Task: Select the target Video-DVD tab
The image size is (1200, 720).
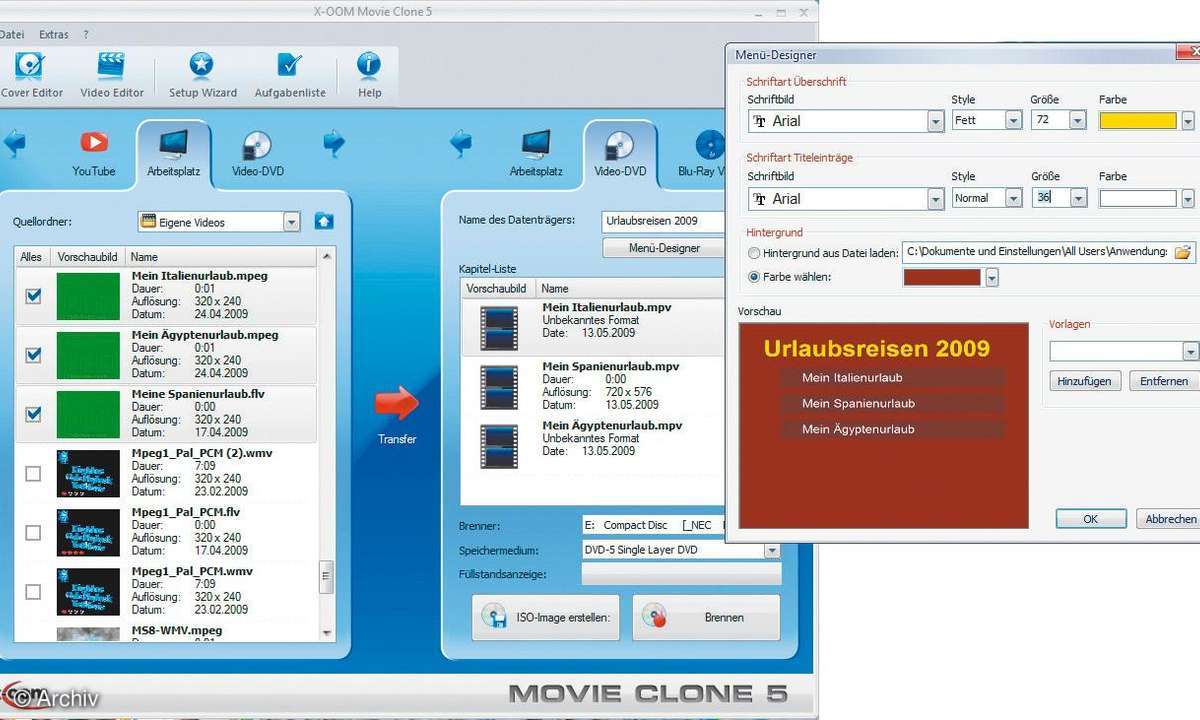Action: [x=620, y=153]
